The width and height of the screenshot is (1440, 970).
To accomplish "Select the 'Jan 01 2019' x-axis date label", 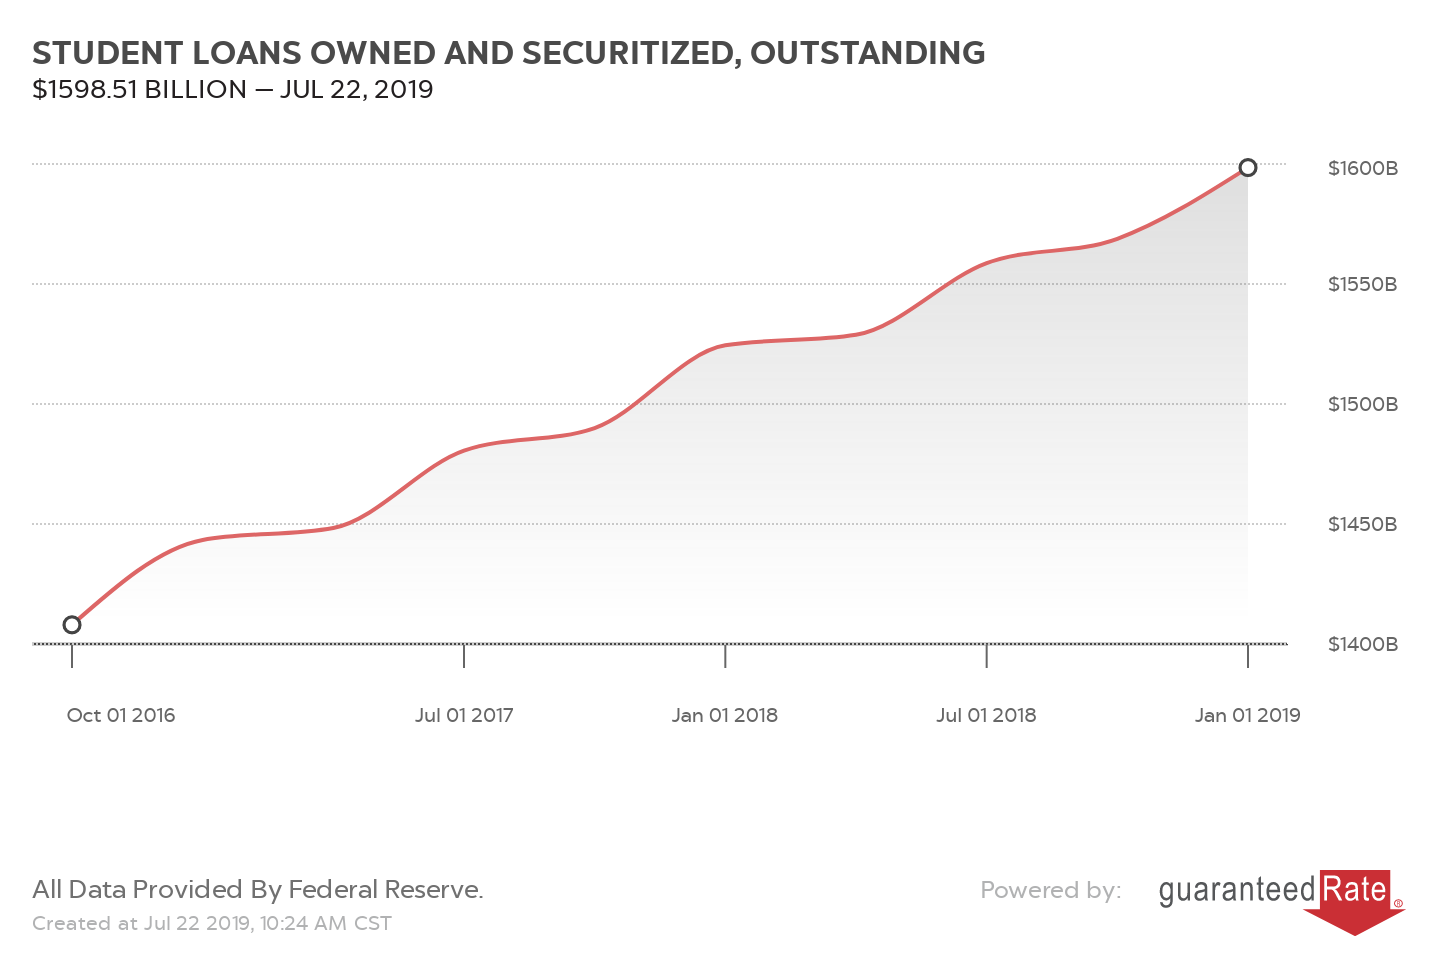I will tap(1247, 715).
